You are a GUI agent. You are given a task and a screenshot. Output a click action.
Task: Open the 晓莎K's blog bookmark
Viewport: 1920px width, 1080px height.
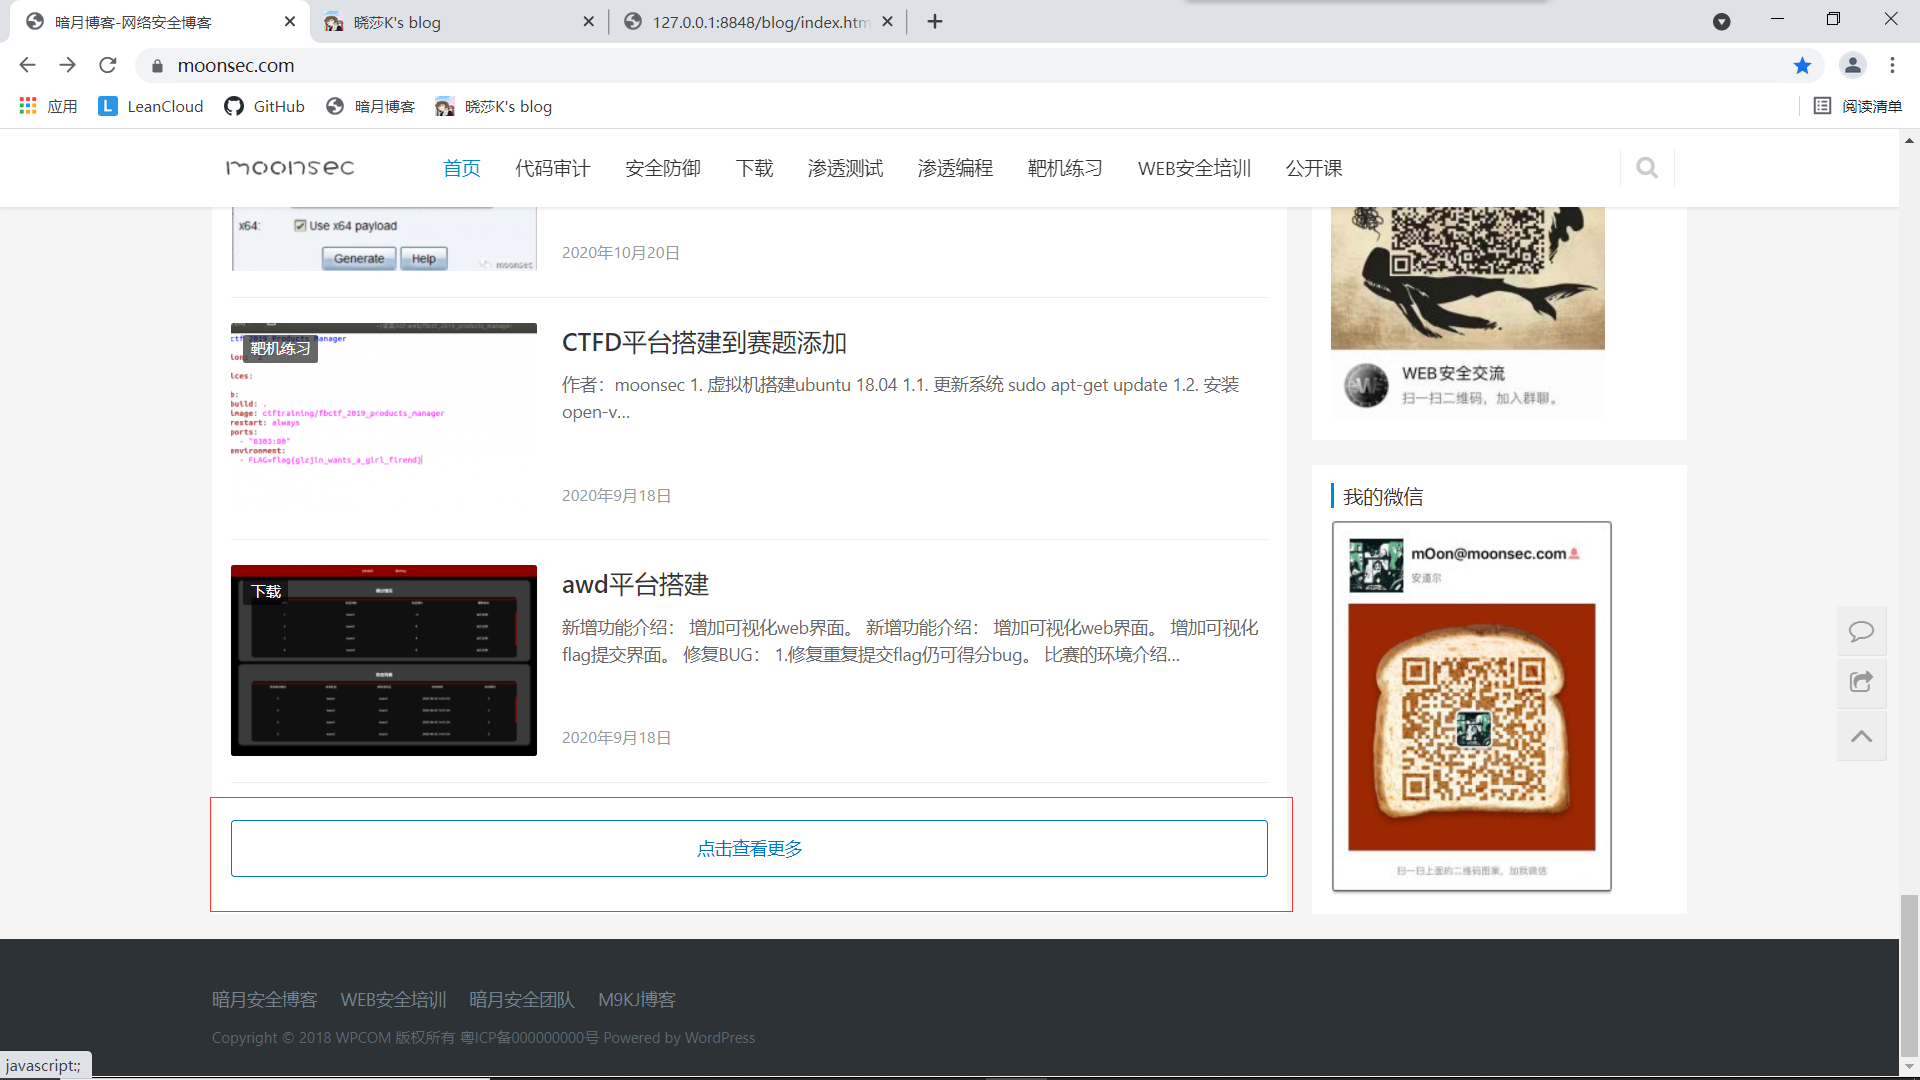point(494,106)
